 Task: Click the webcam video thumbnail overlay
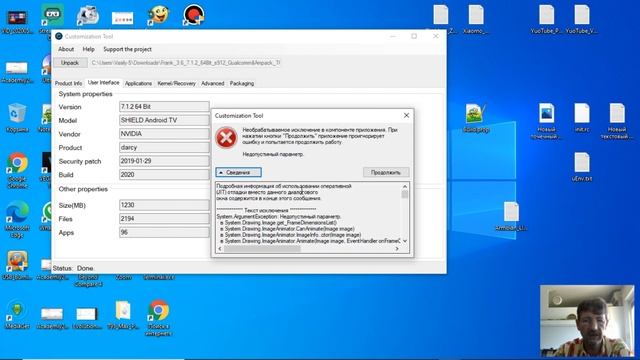587,321
